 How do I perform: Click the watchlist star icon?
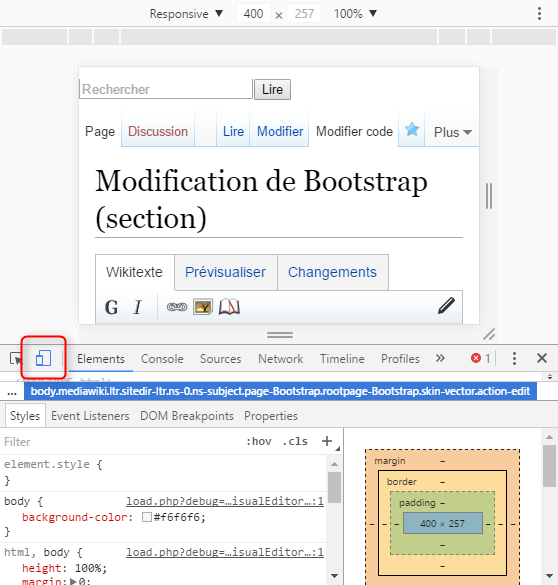click(412, 129)
